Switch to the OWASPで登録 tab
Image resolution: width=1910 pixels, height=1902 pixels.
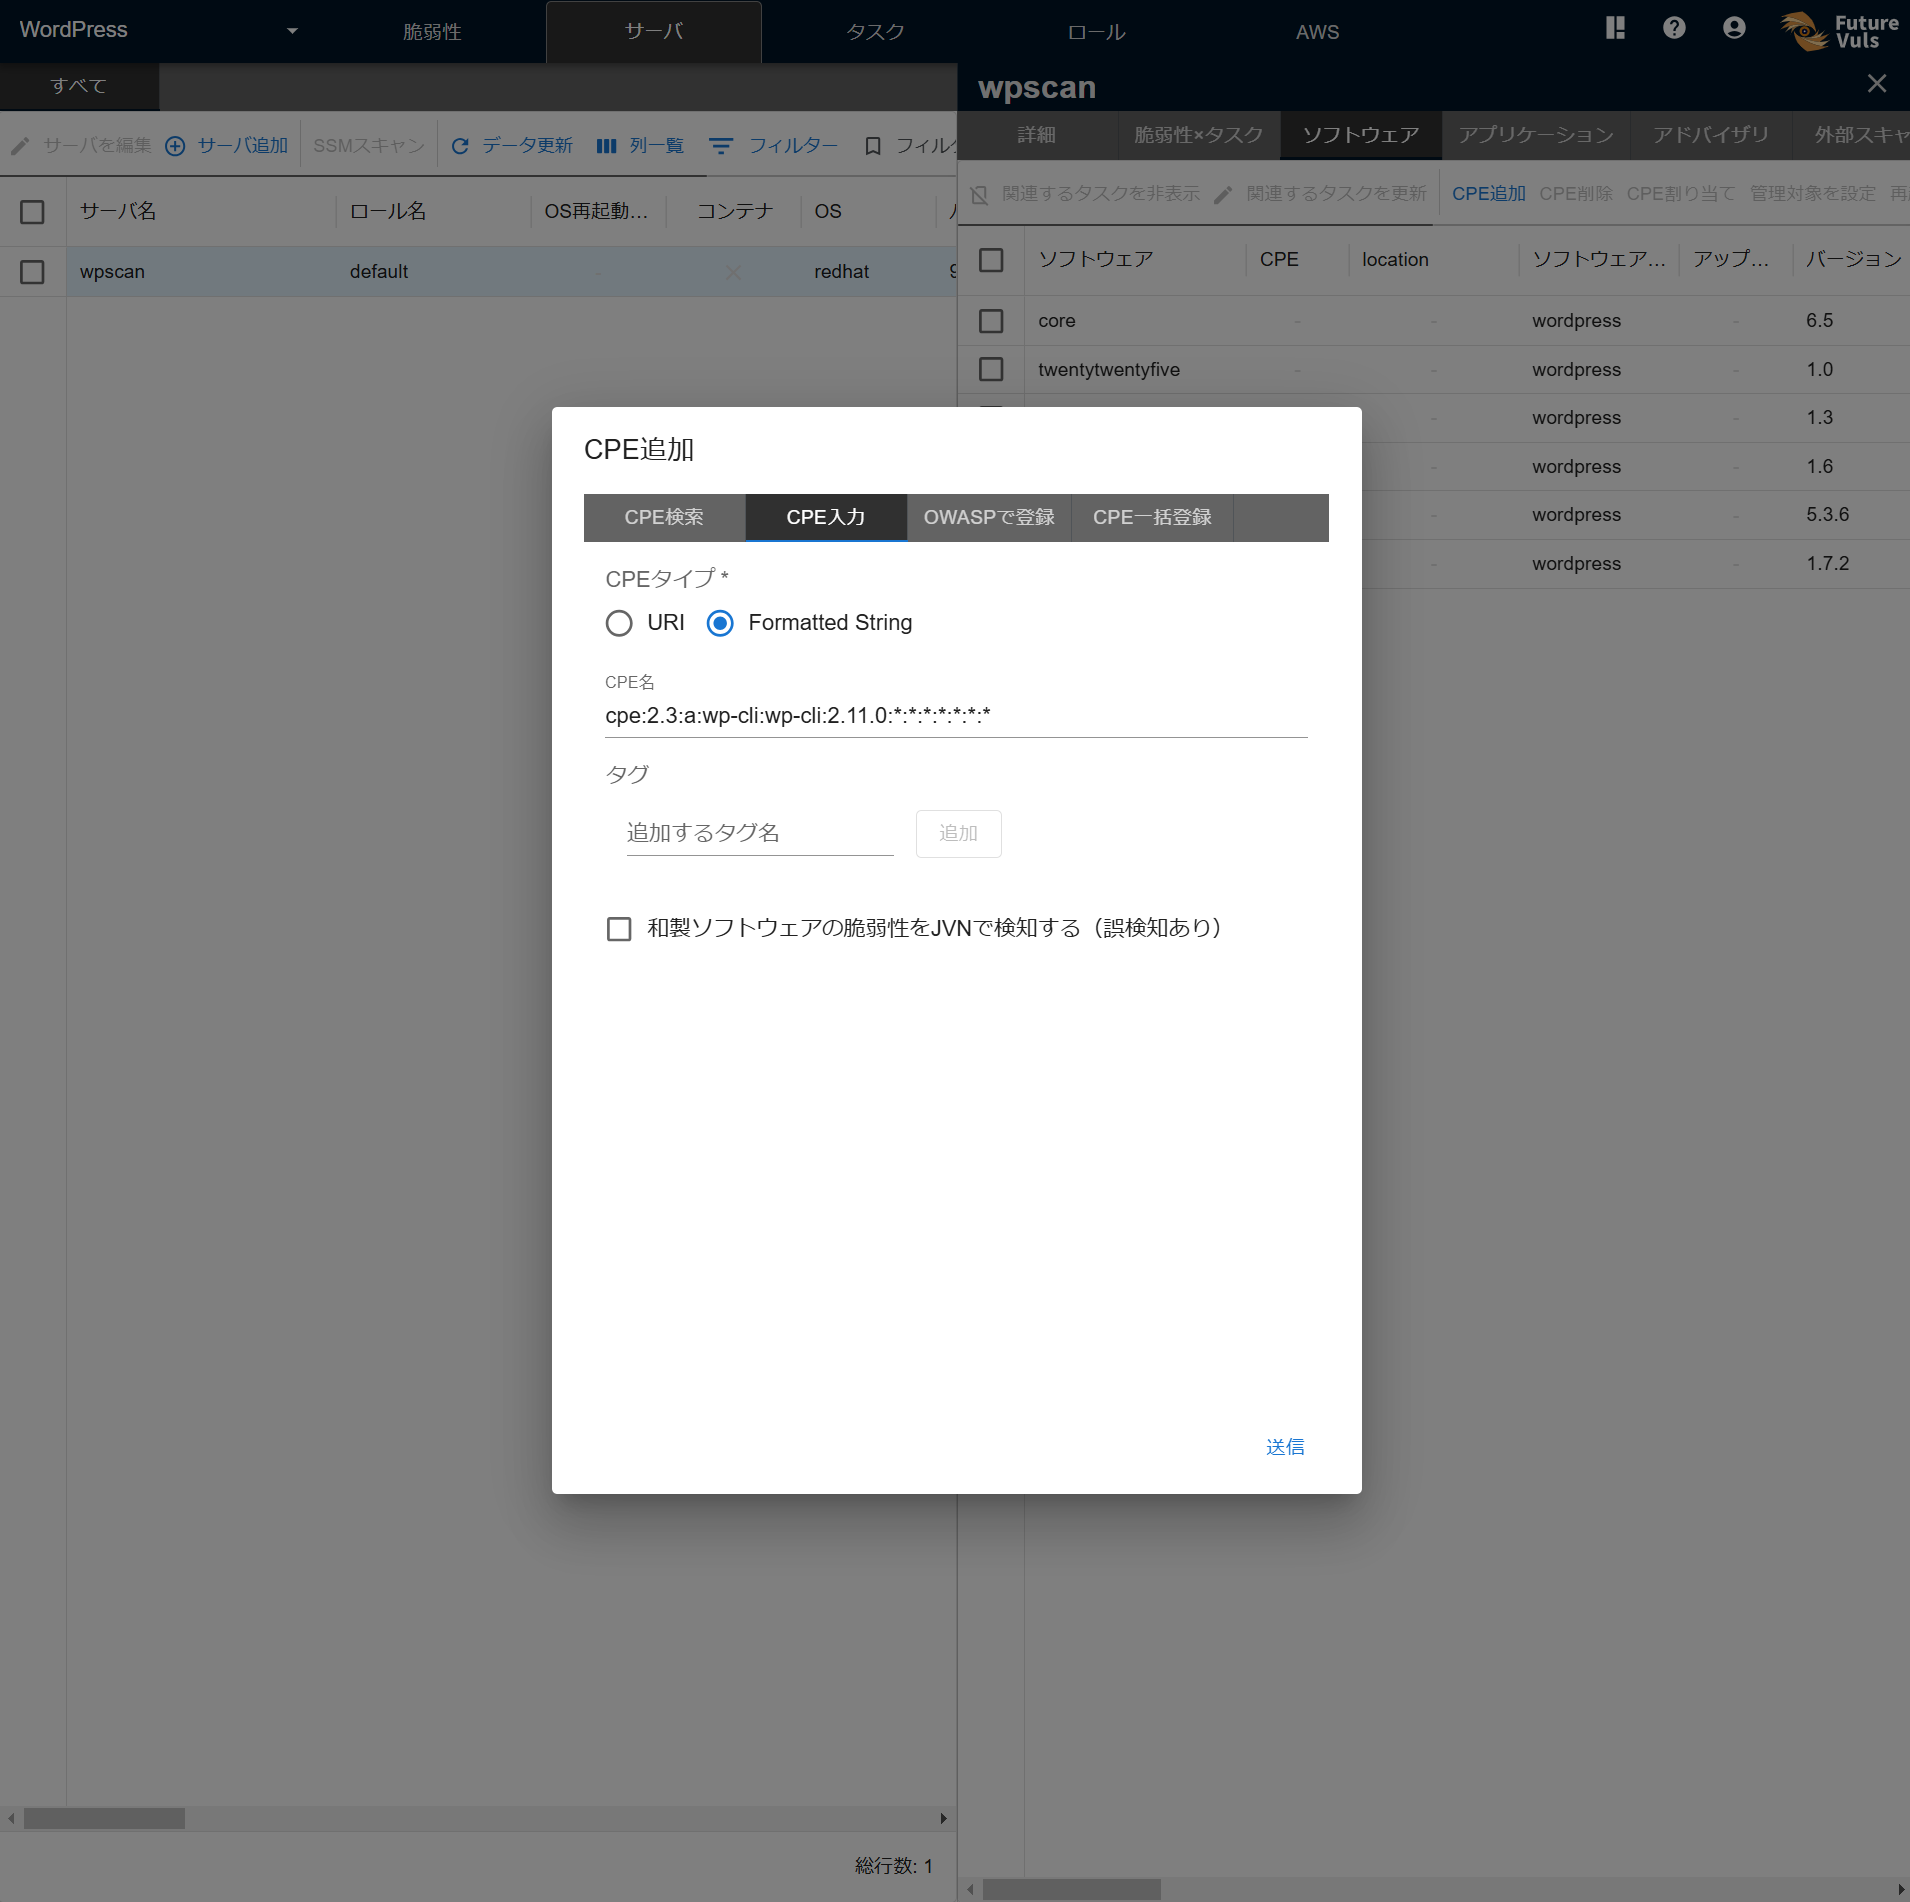(988, 517)
